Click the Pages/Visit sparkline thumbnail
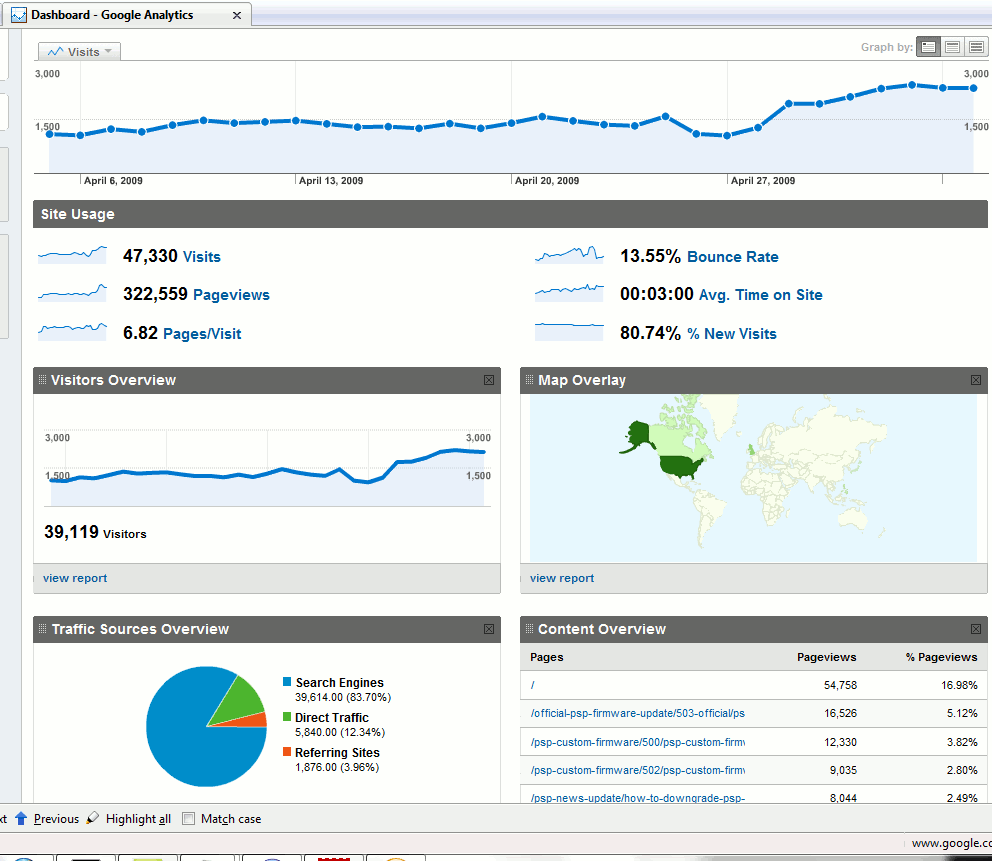 tap(72, 331)
